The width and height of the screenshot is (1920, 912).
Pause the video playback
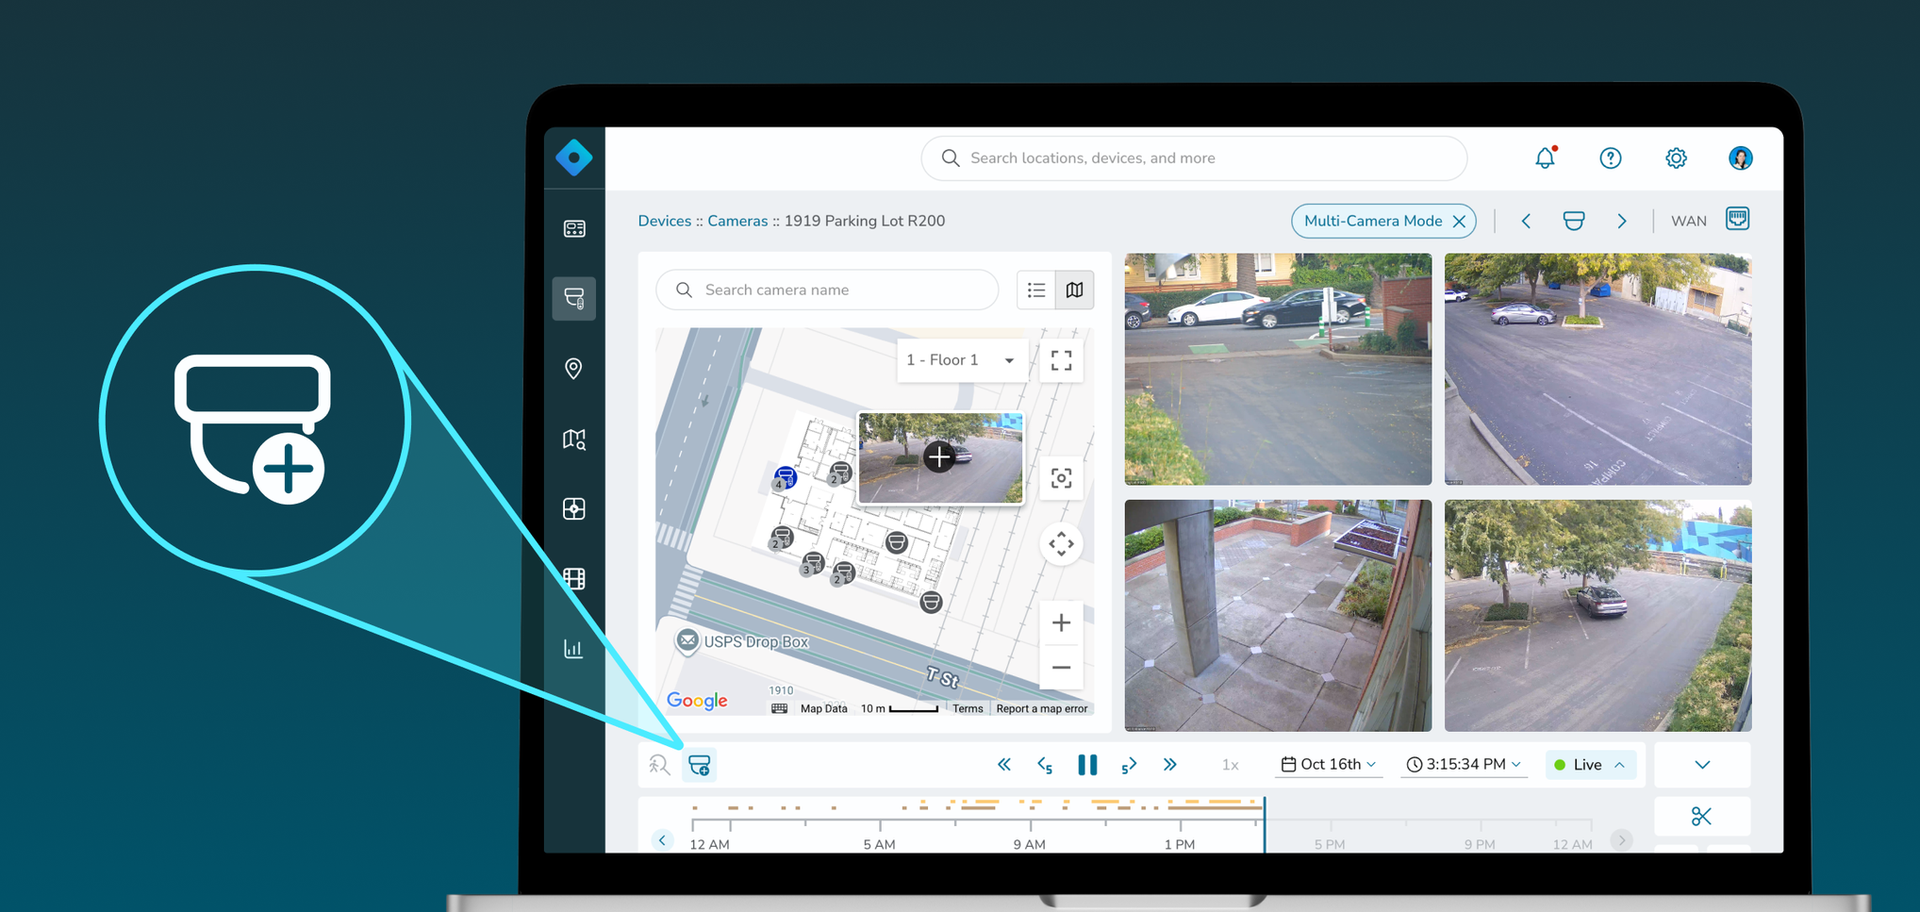coord(1087,765)
